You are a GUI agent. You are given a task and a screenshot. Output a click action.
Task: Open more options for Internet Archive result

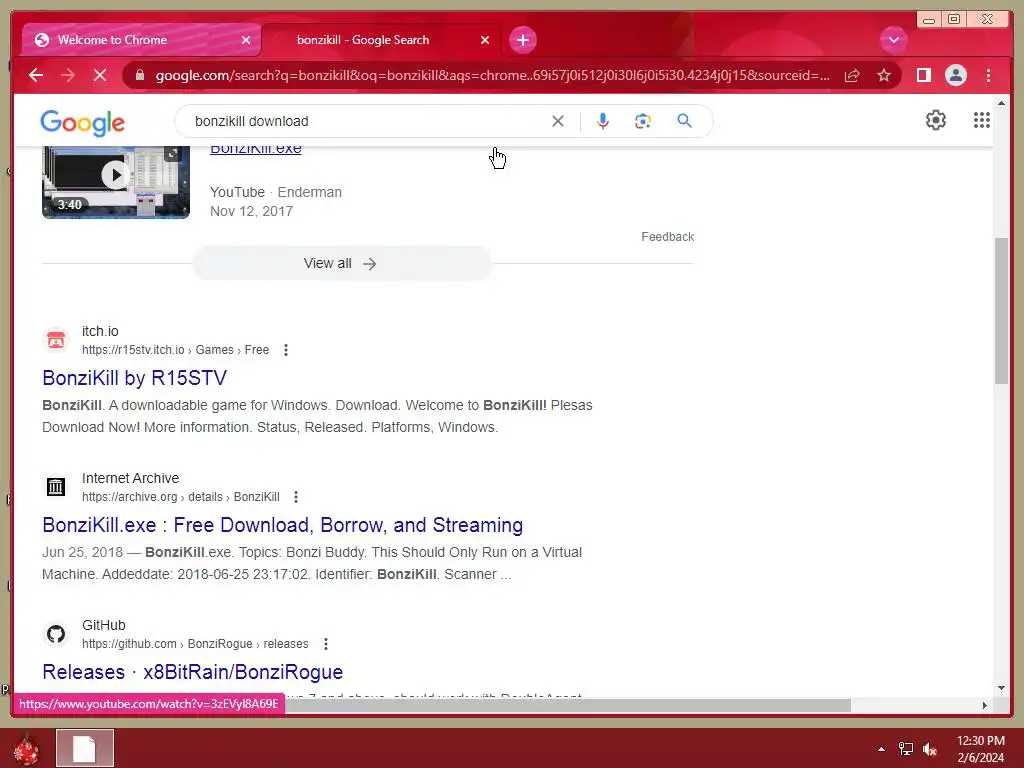pyautogui.click(x=296, y=497)
